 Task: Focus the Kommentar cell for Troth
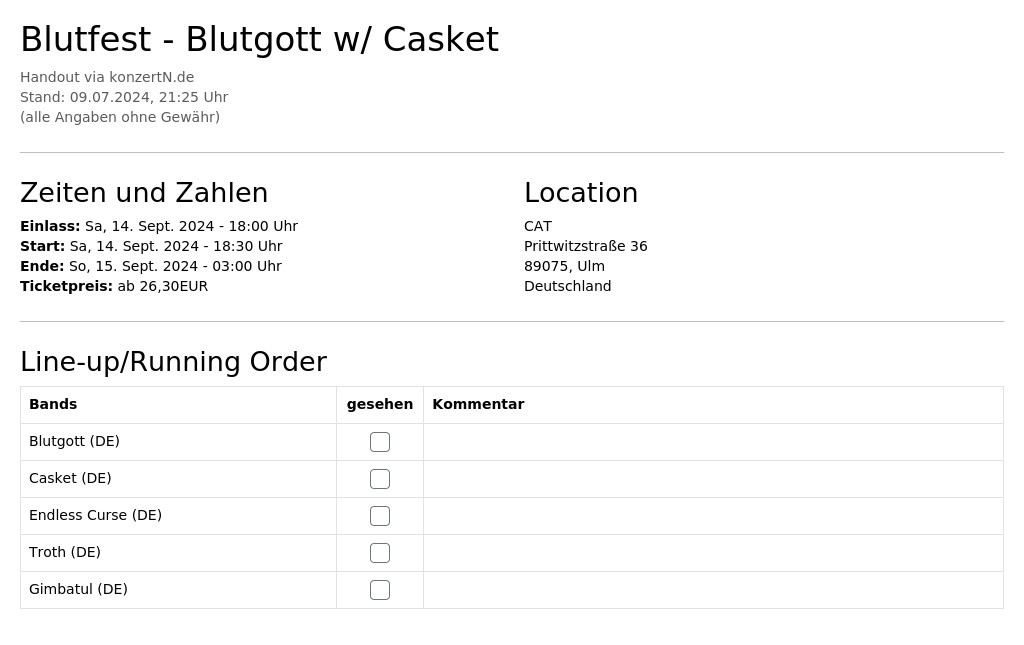click(713, 553)
